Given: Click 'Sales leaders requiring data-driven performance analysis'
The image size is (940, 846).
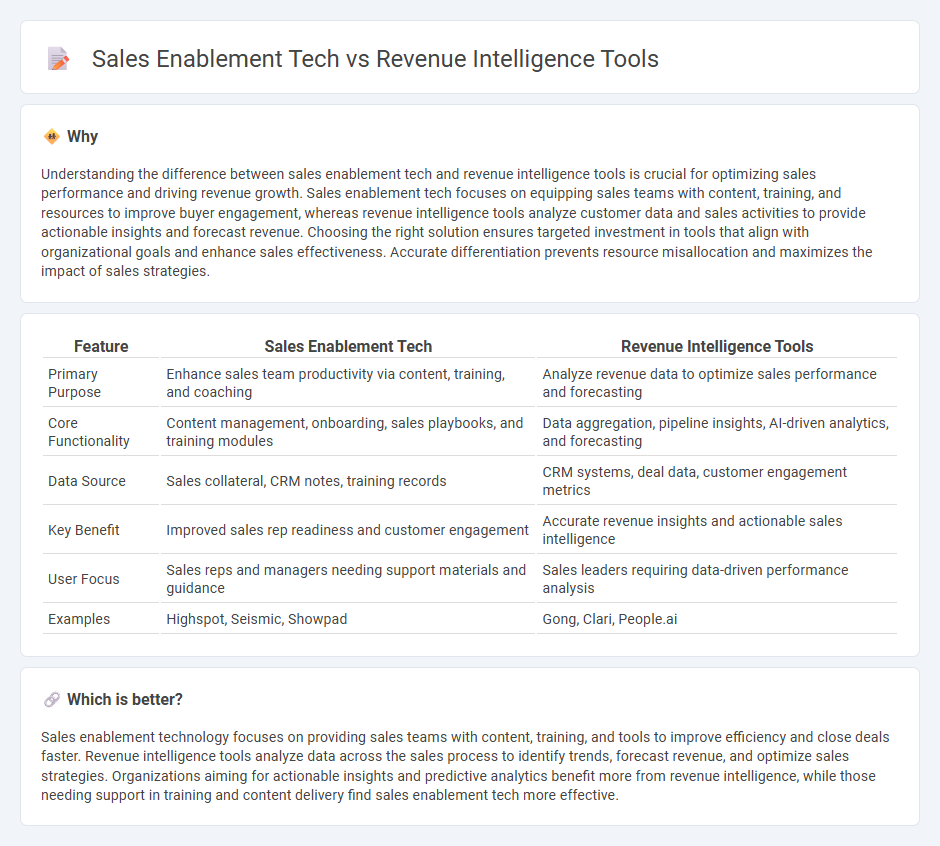Looking at the screenshot, I should coord(717,580).
